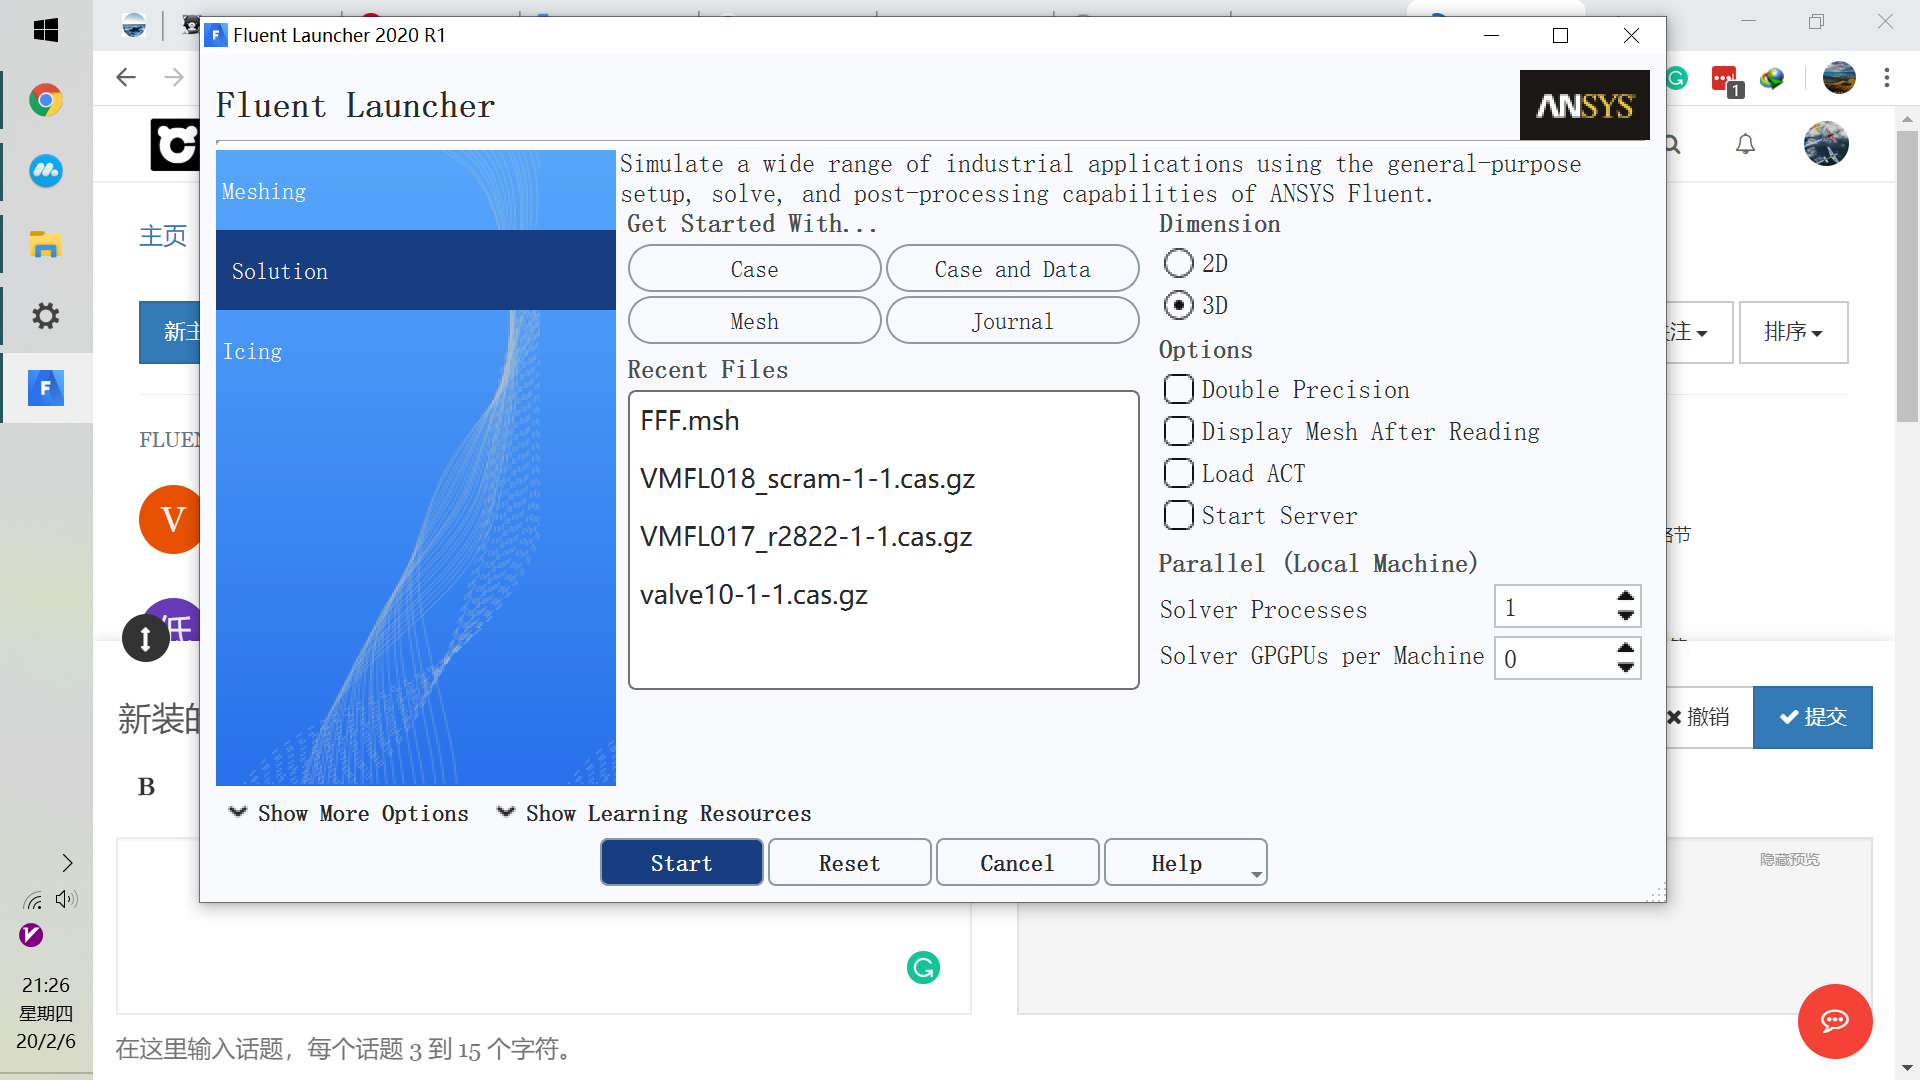
Task: Click 隐藏预览 hide preview link
Action: [1790, 859]
